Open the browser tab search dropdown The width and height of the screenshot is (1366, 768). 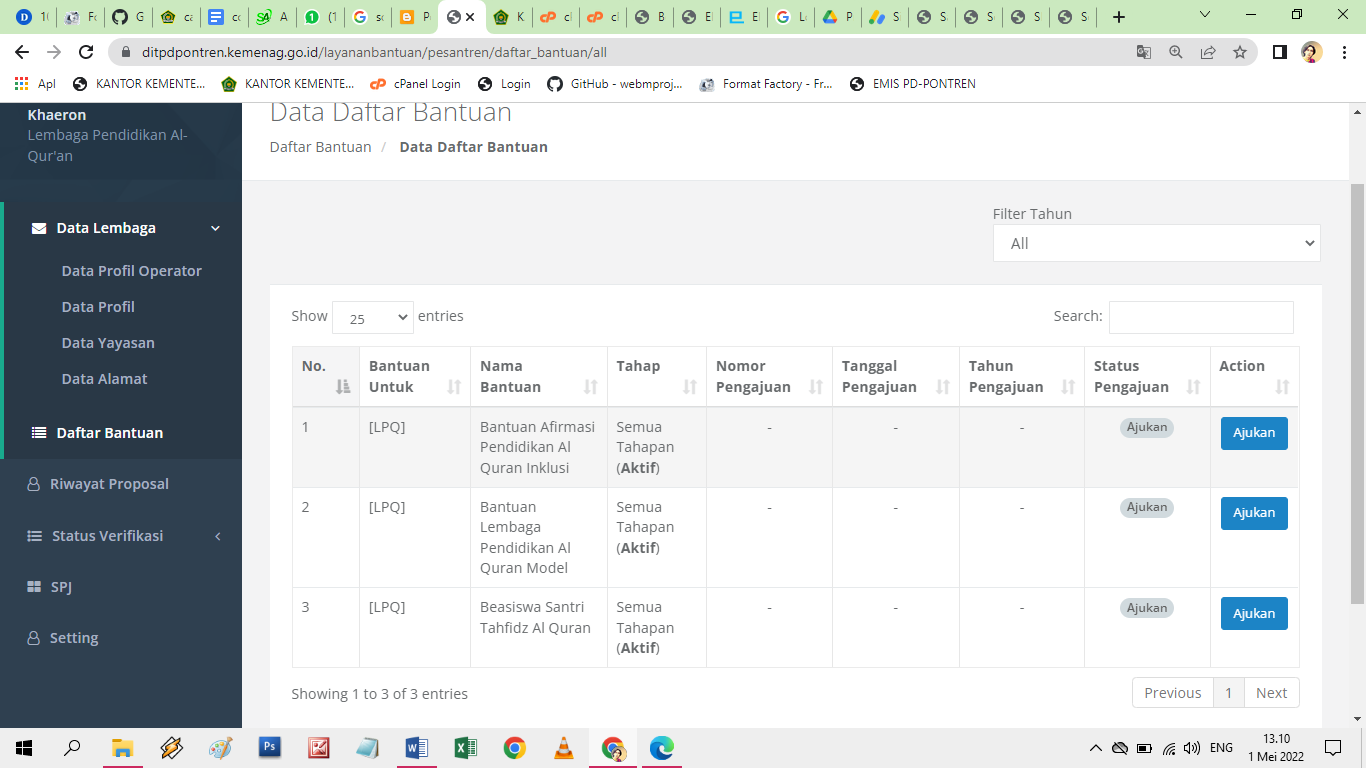click(1204, 16)
